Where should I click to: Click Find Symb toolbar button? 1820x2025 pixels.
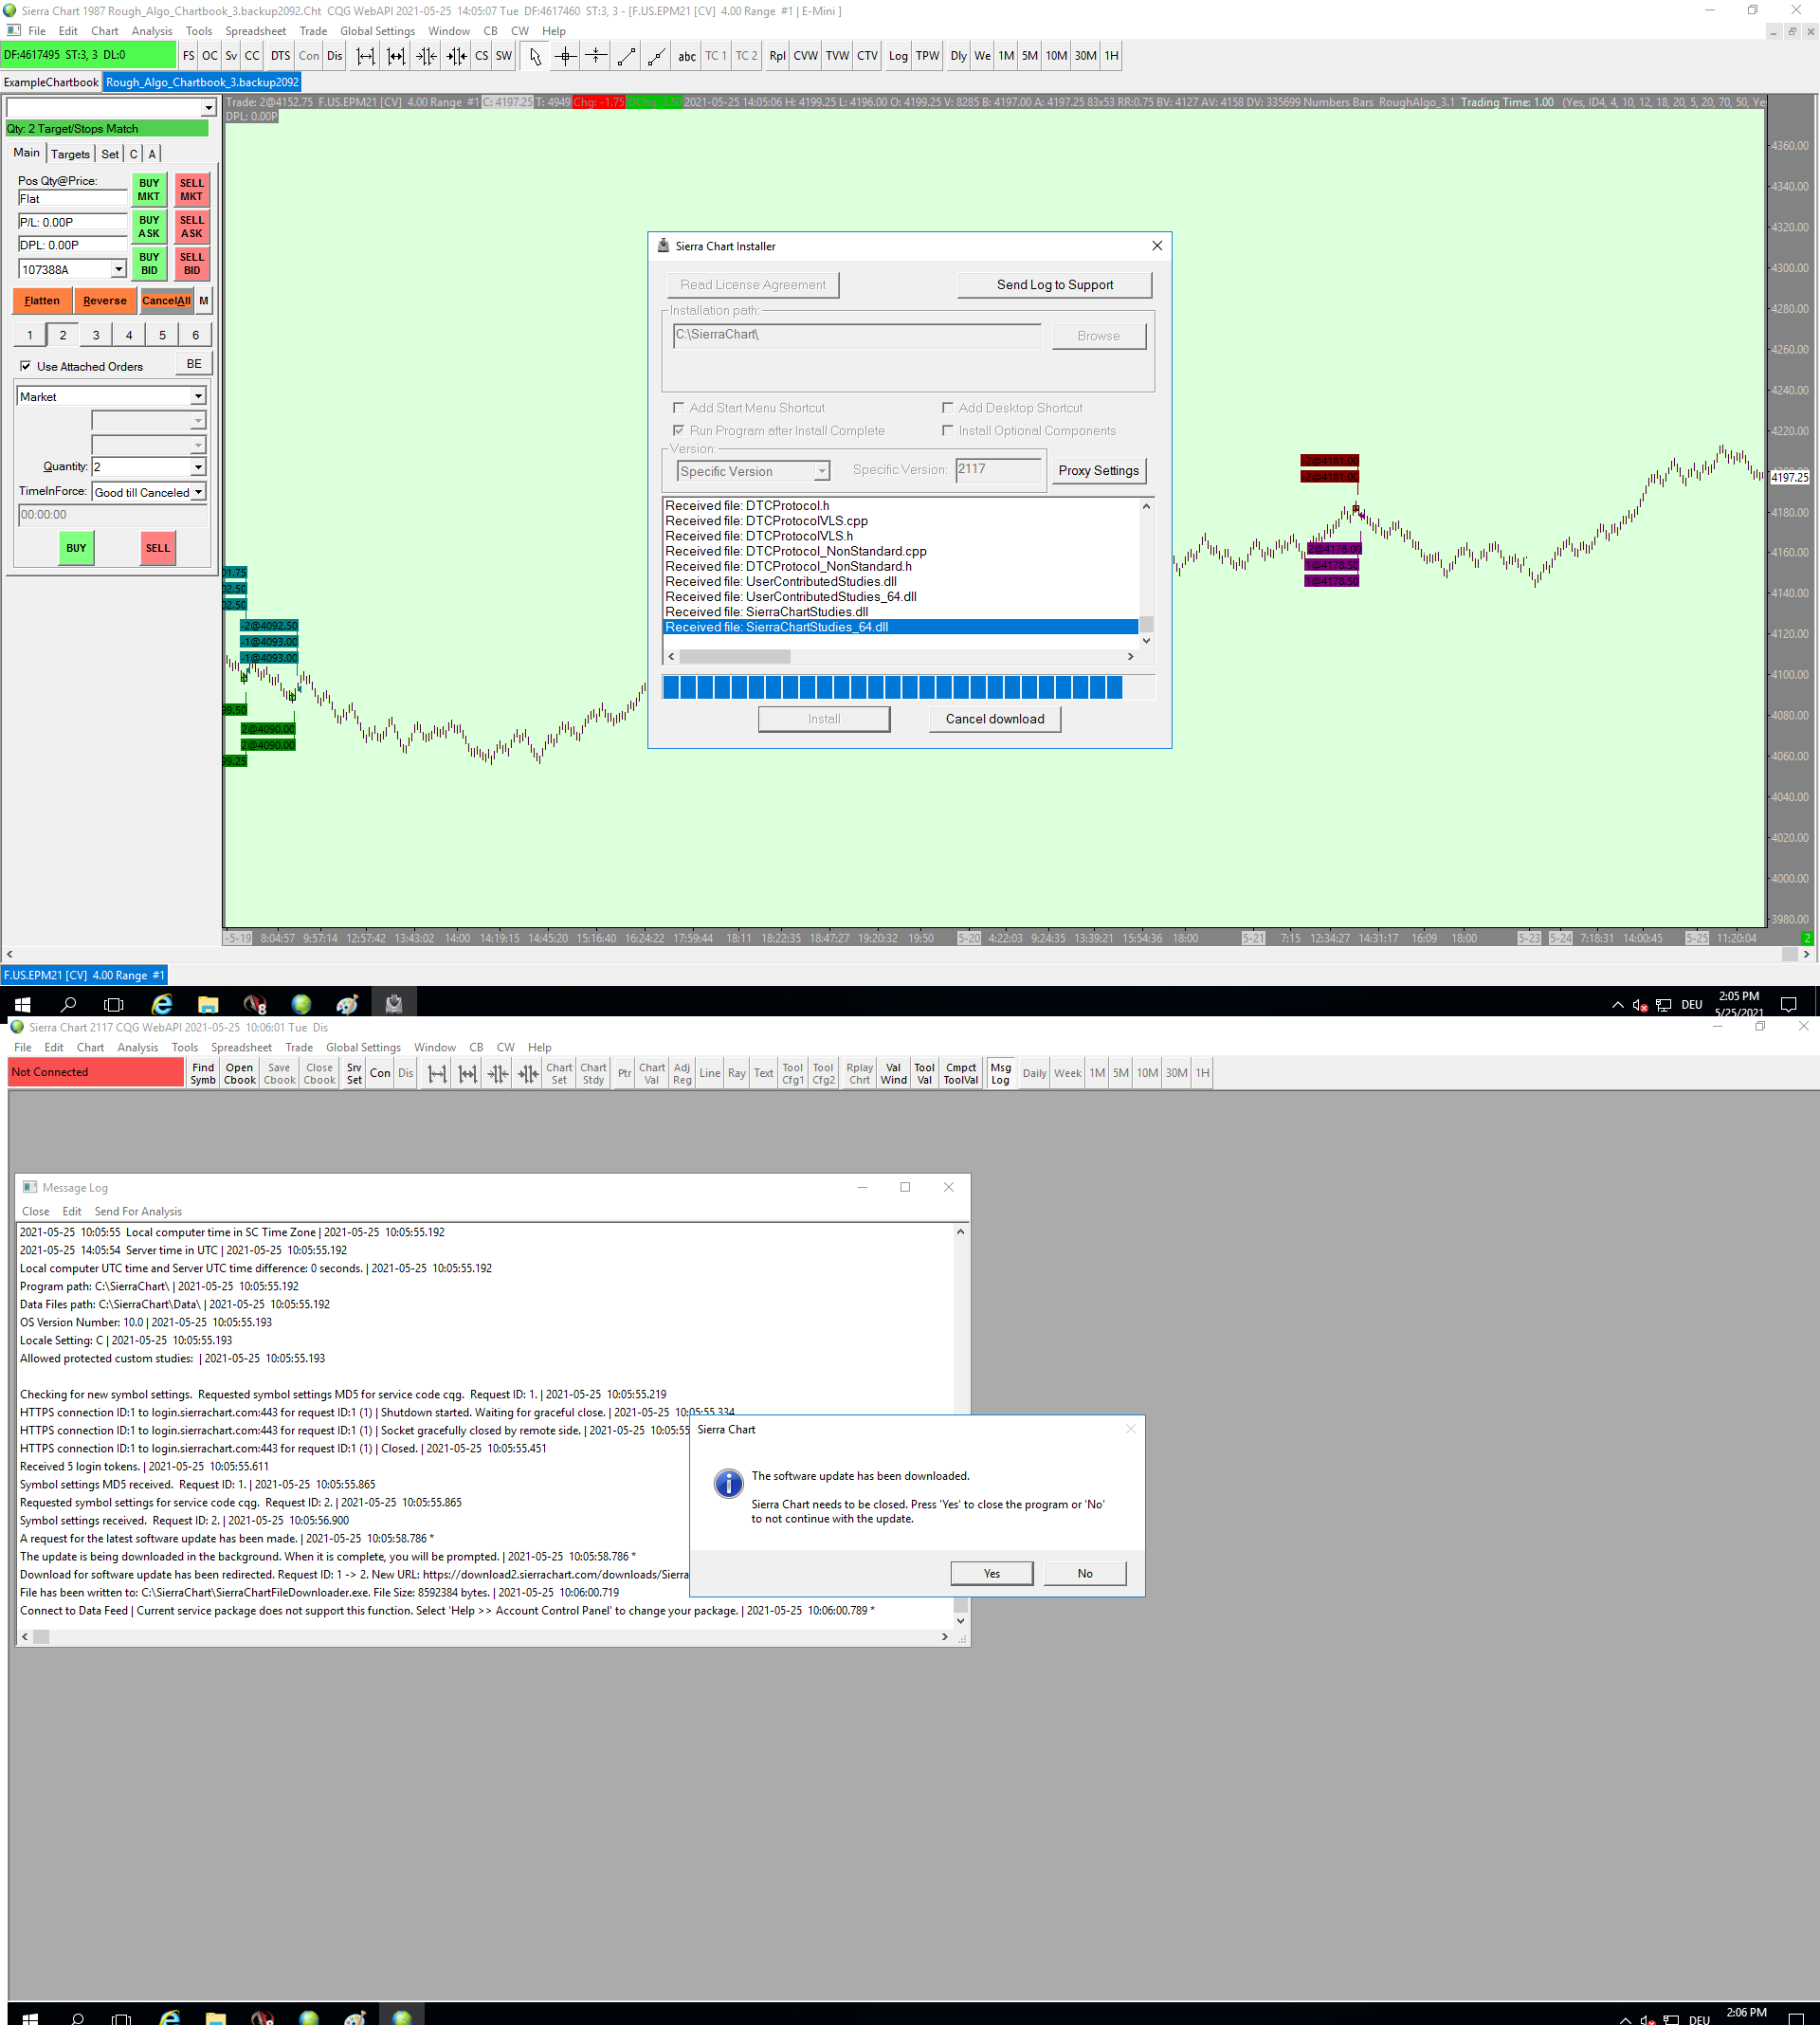coord(203,1073)
